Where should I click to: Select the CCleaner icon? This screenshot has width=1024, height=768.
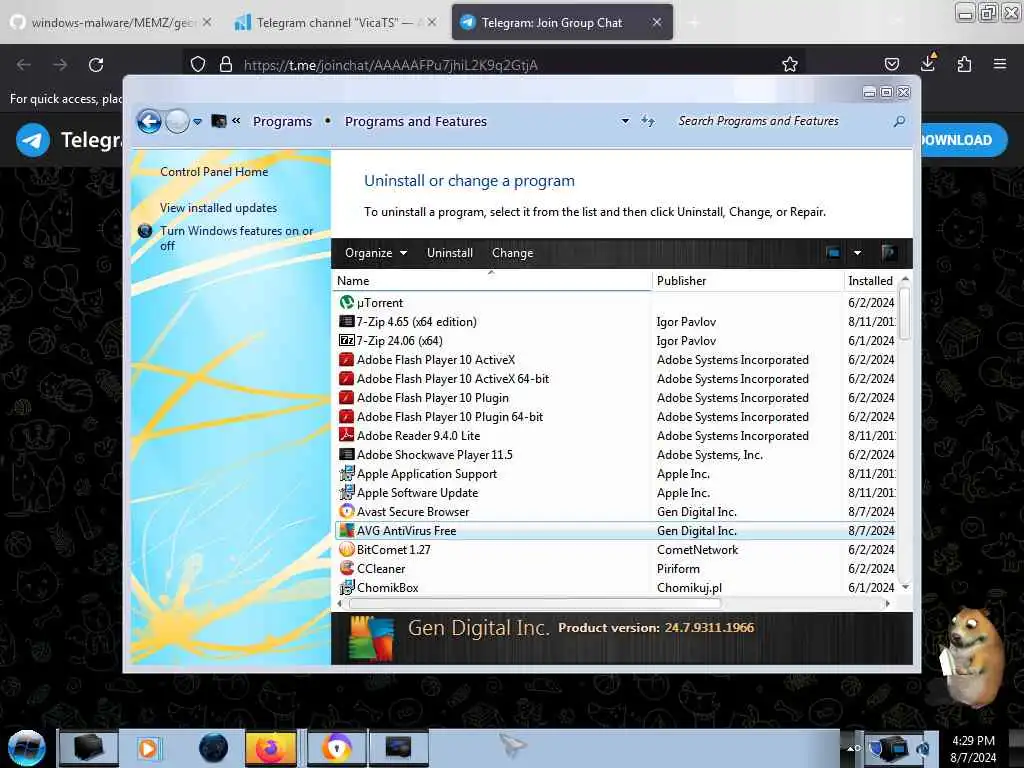347,568
